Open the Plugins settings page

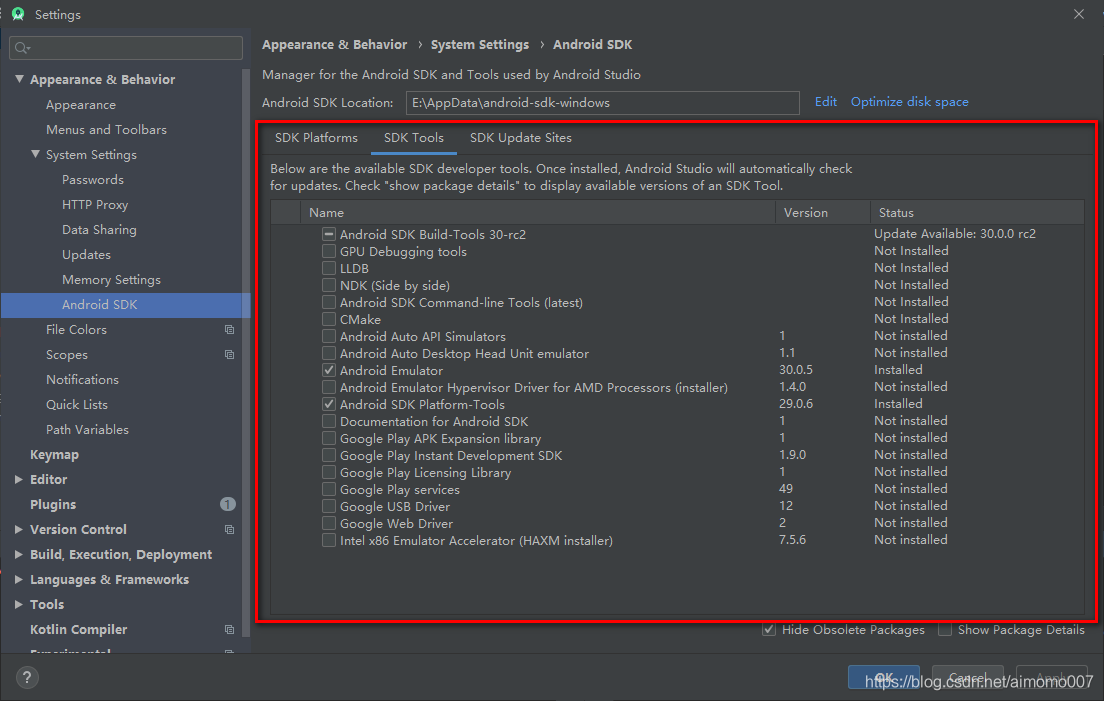tap(53, 505)
